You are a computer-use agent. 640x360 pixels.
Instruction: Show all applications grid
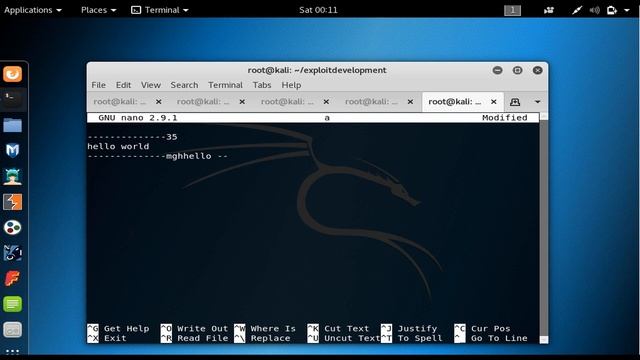tap(13, 351)
